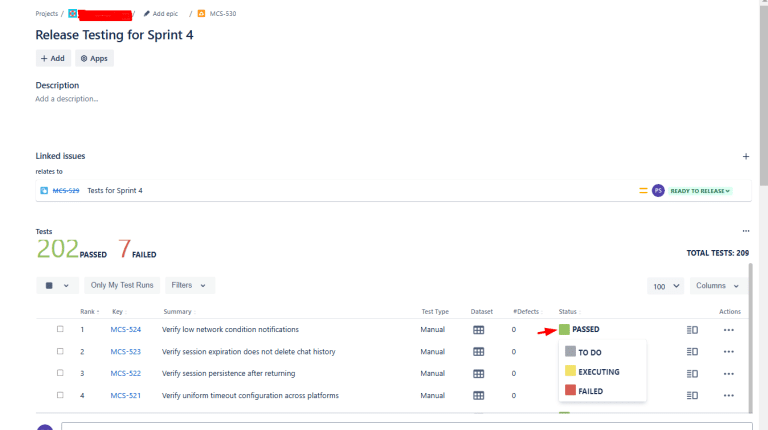
Task: Click green PASSED status color square
Action: point(564,329)
